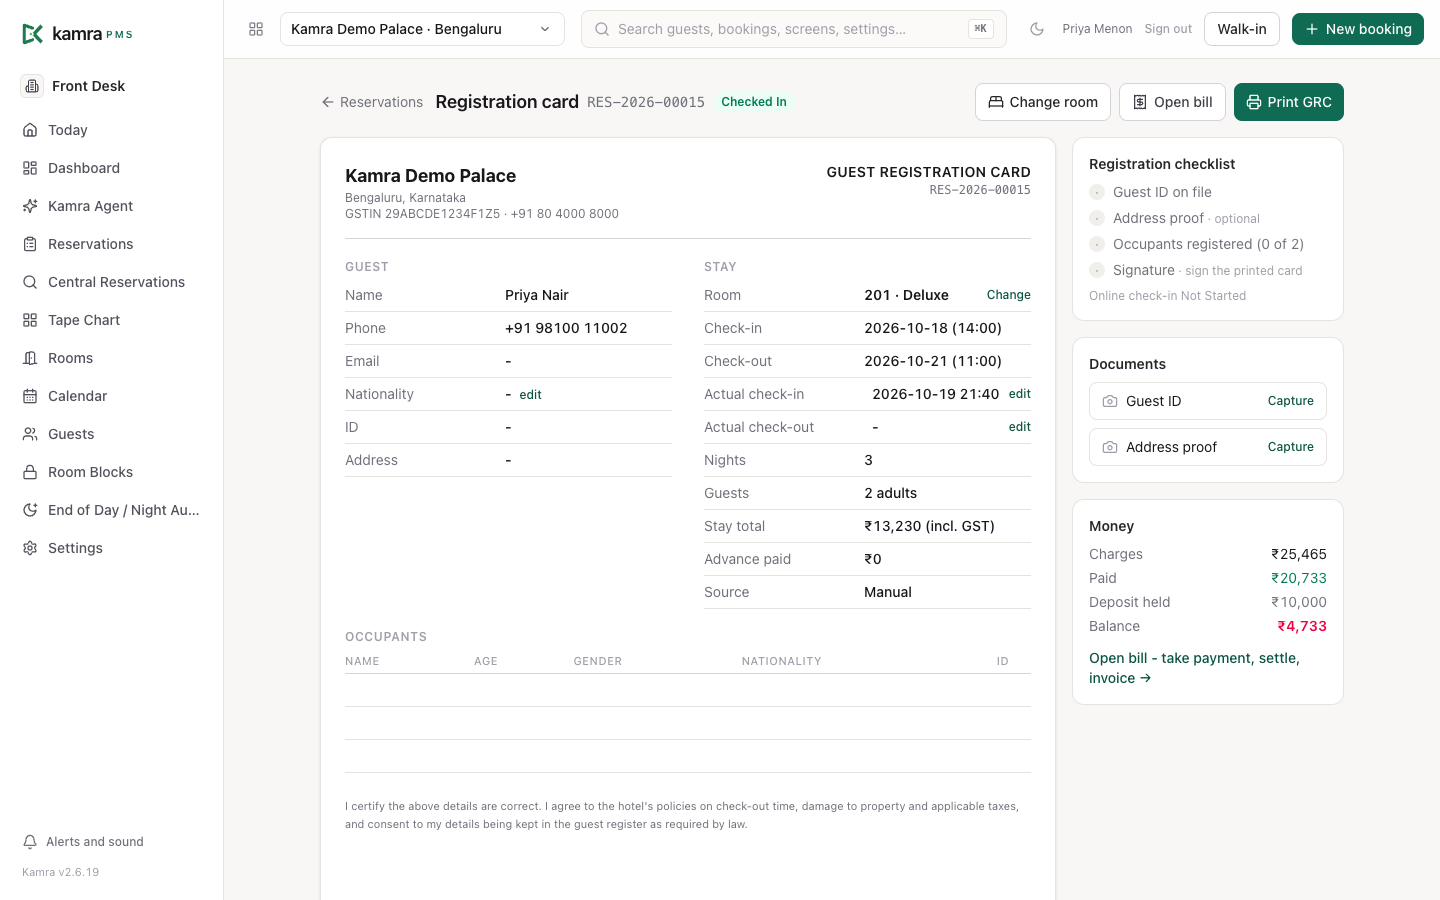Viewport: 1440px width, 900px height.
Task: Open property selector Kamra Demo Palace dropdown
Action: point(422,29)
